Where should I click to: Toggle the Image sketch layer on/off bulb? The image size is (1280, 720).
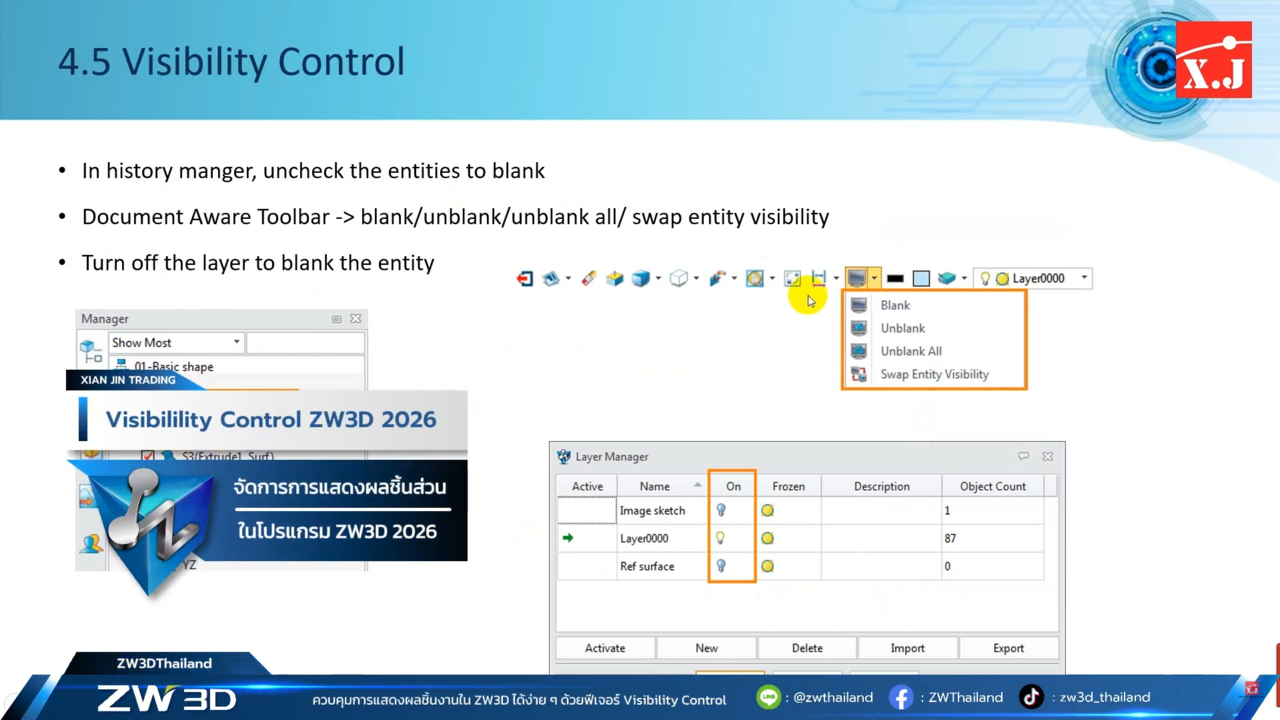tap(721, 510)
